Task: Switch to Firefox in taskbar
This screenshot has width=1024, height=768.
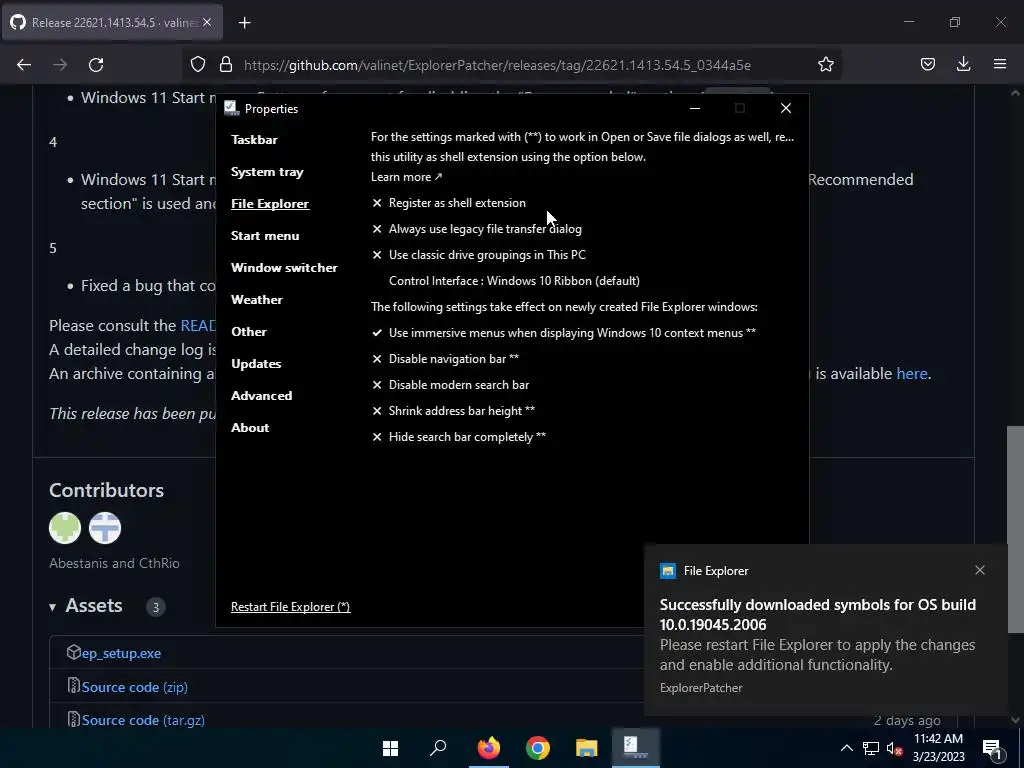Action: tap(488, 748)
